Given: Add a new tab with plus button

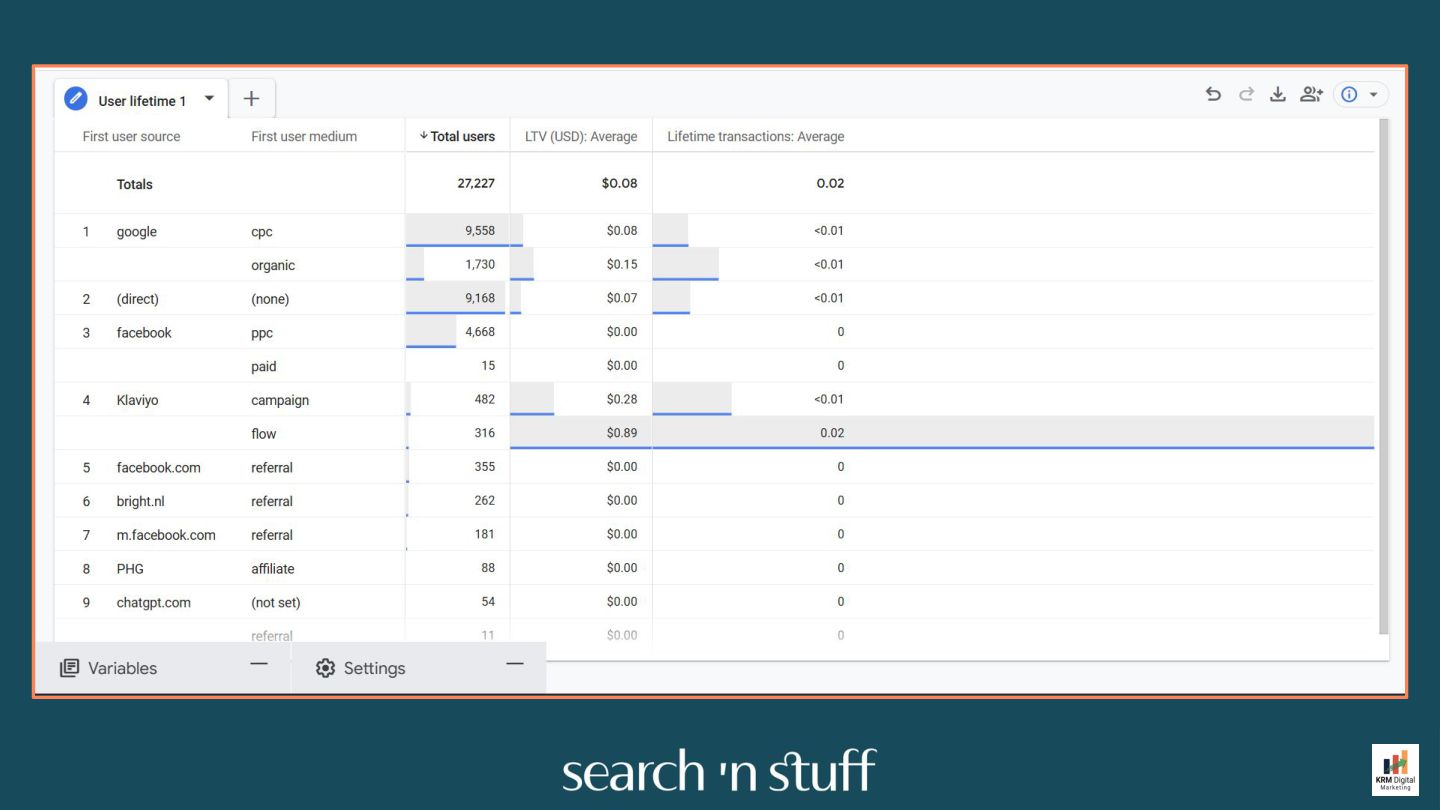Looking at the screenshot, I should coord(252,98).
